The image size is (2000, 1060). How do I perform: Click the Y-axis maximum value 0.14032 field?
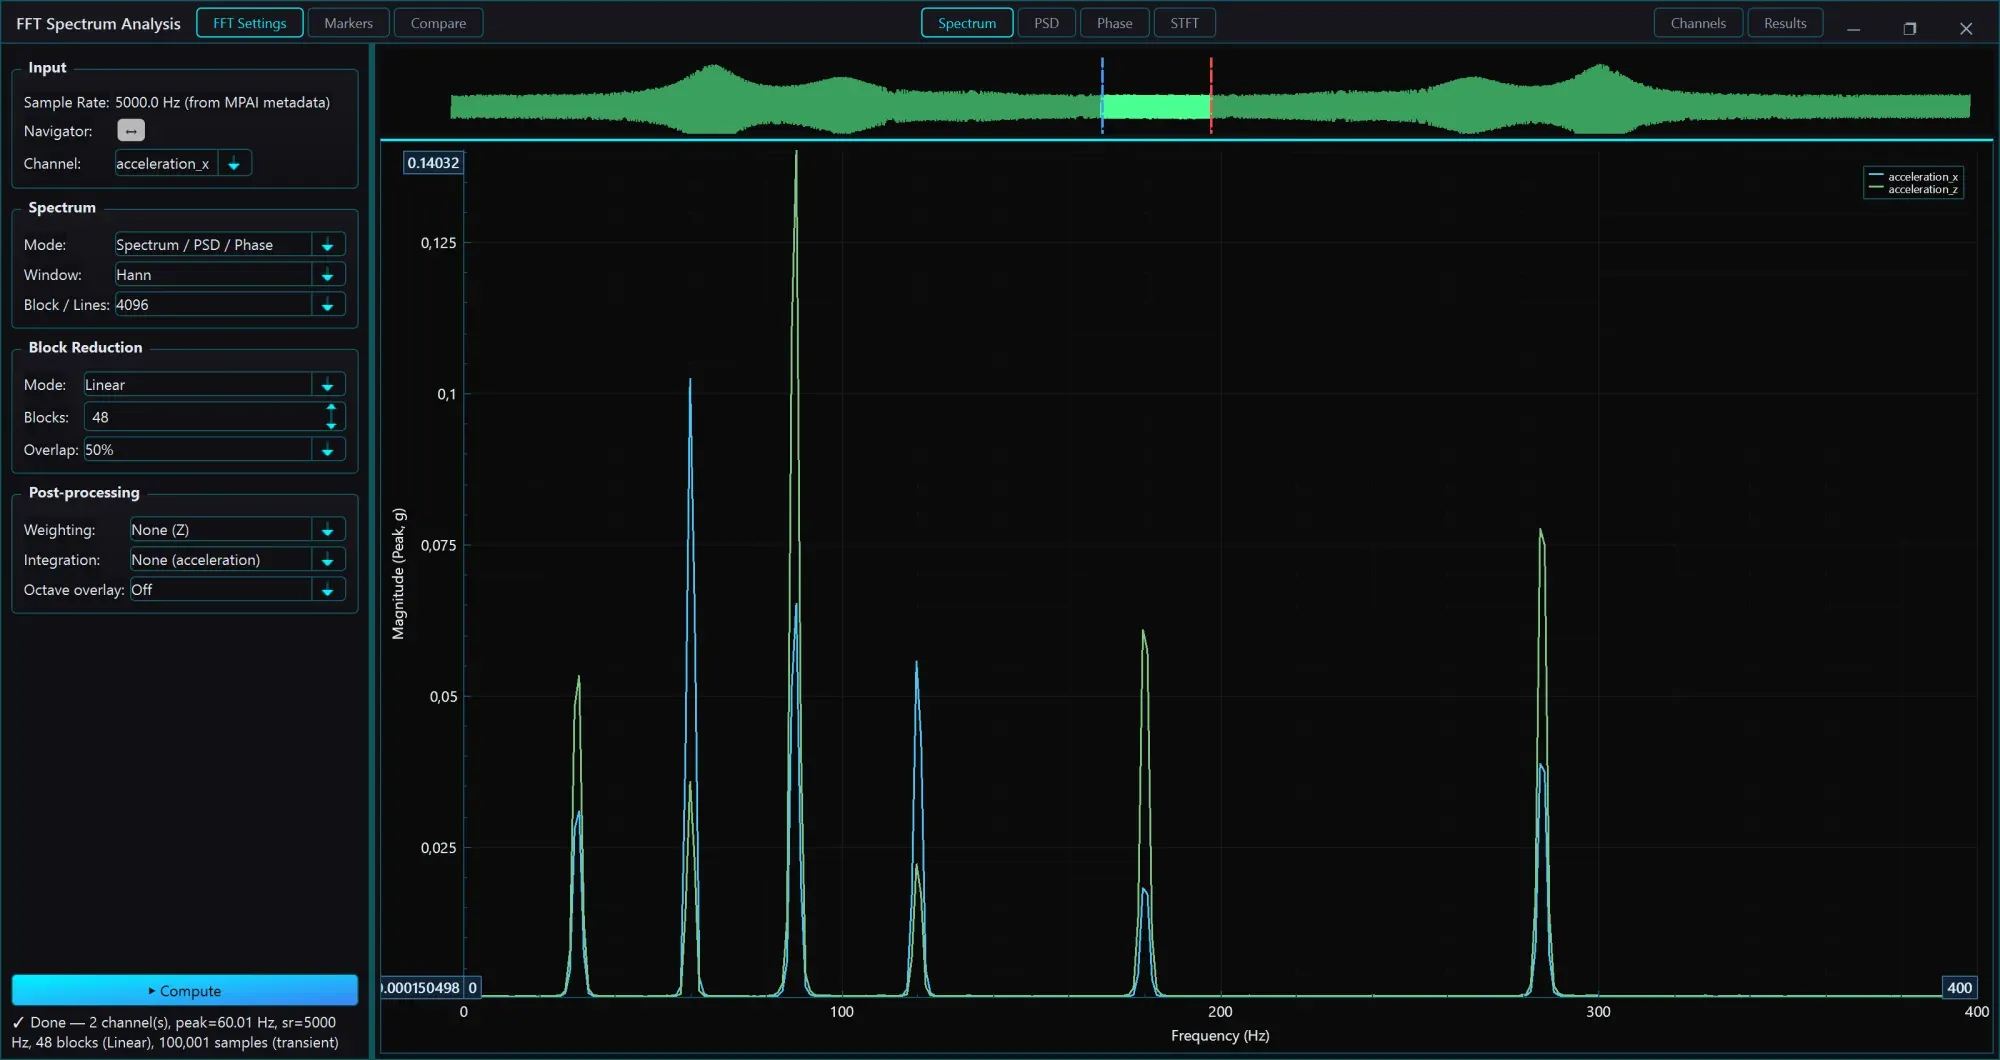433,163
